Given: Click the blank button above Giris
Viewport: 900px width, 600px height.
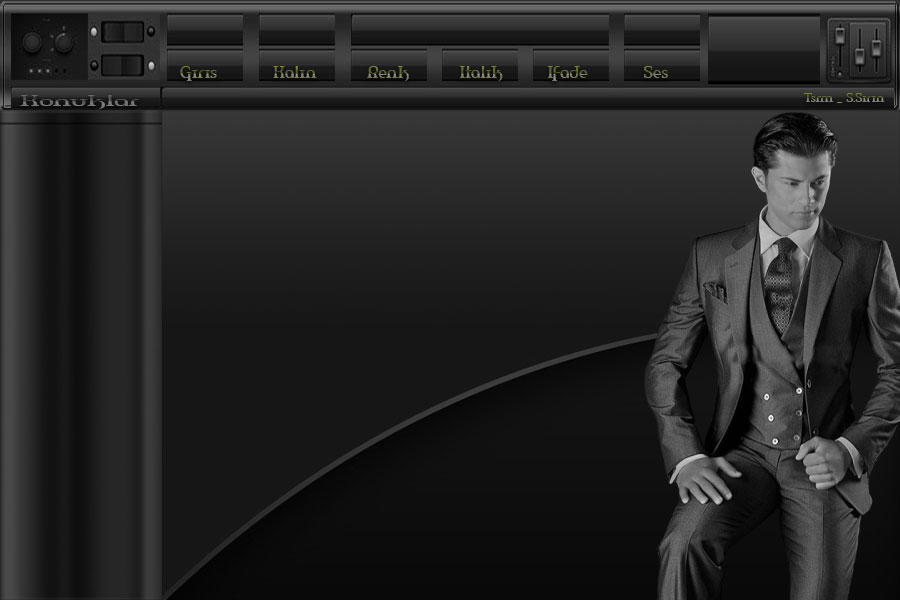Looking at the screenshot, I should [x=204, y=30].
